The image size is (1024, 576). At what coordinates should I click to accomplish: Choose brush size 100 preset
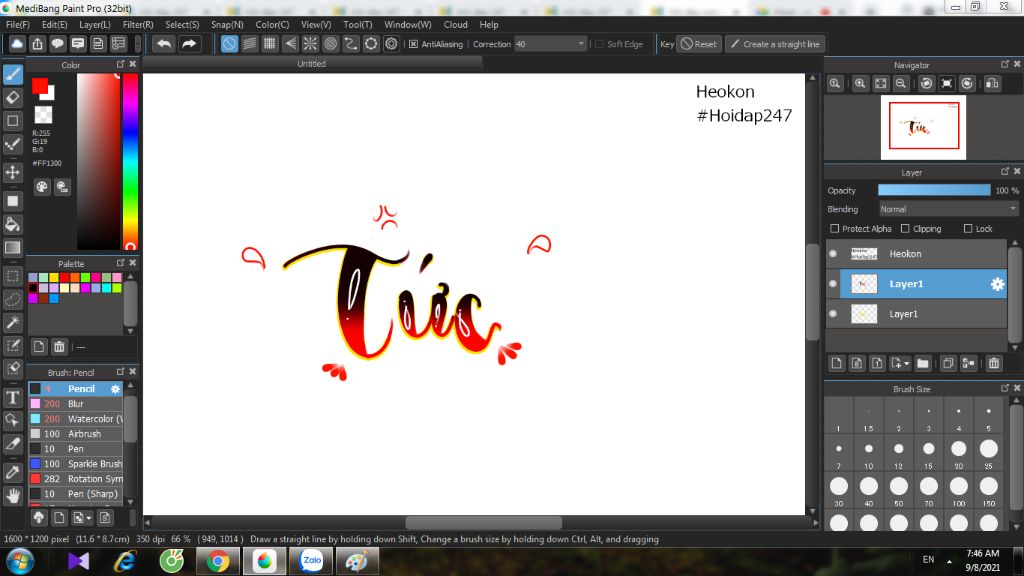(959, 490)
